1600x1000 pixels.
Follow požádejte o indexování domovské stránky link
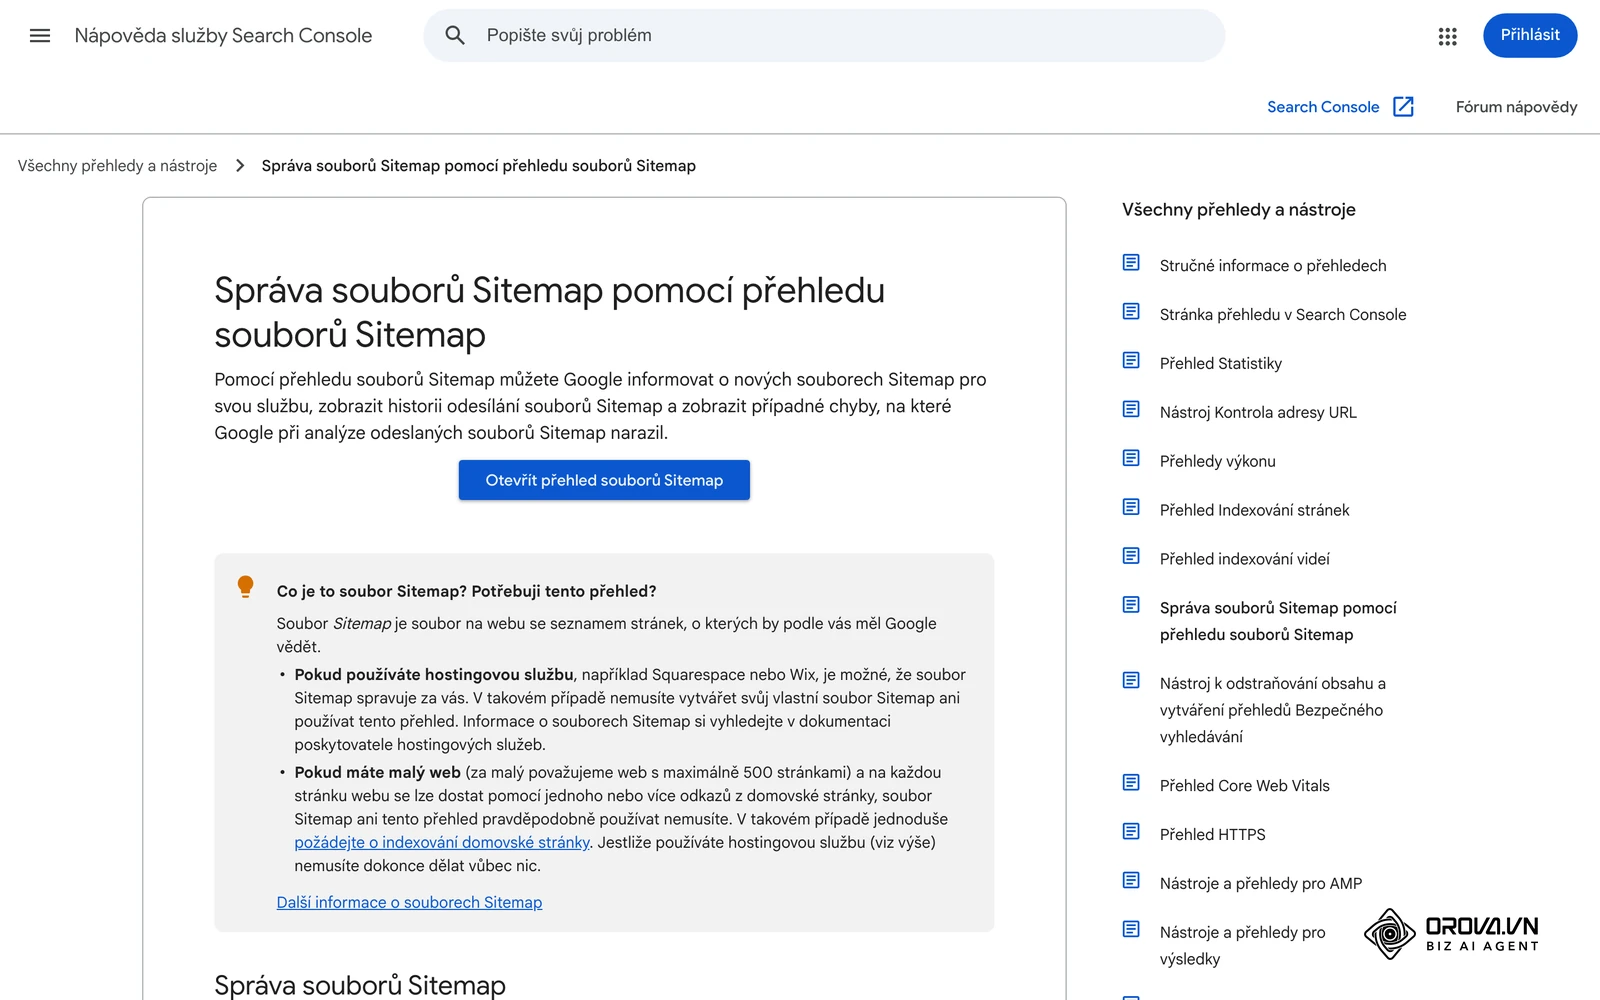(442, 843)
